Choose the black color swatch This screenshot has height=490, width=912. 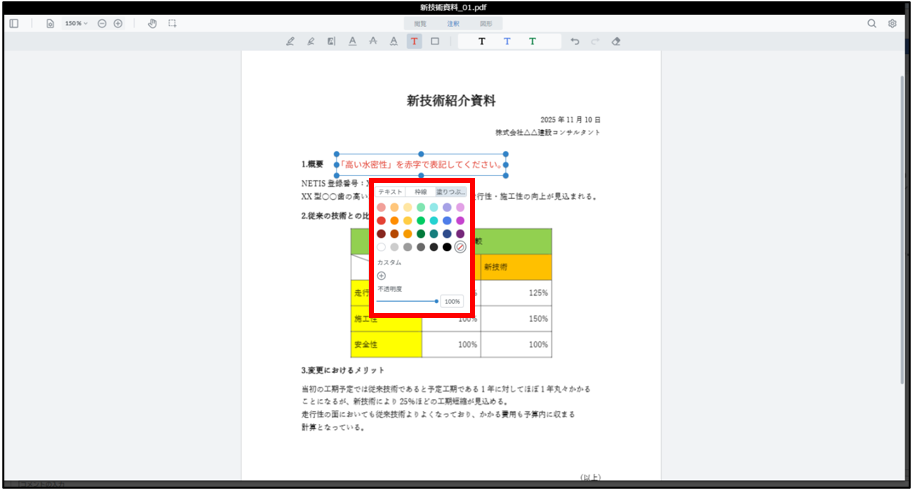tap(447, 247)
